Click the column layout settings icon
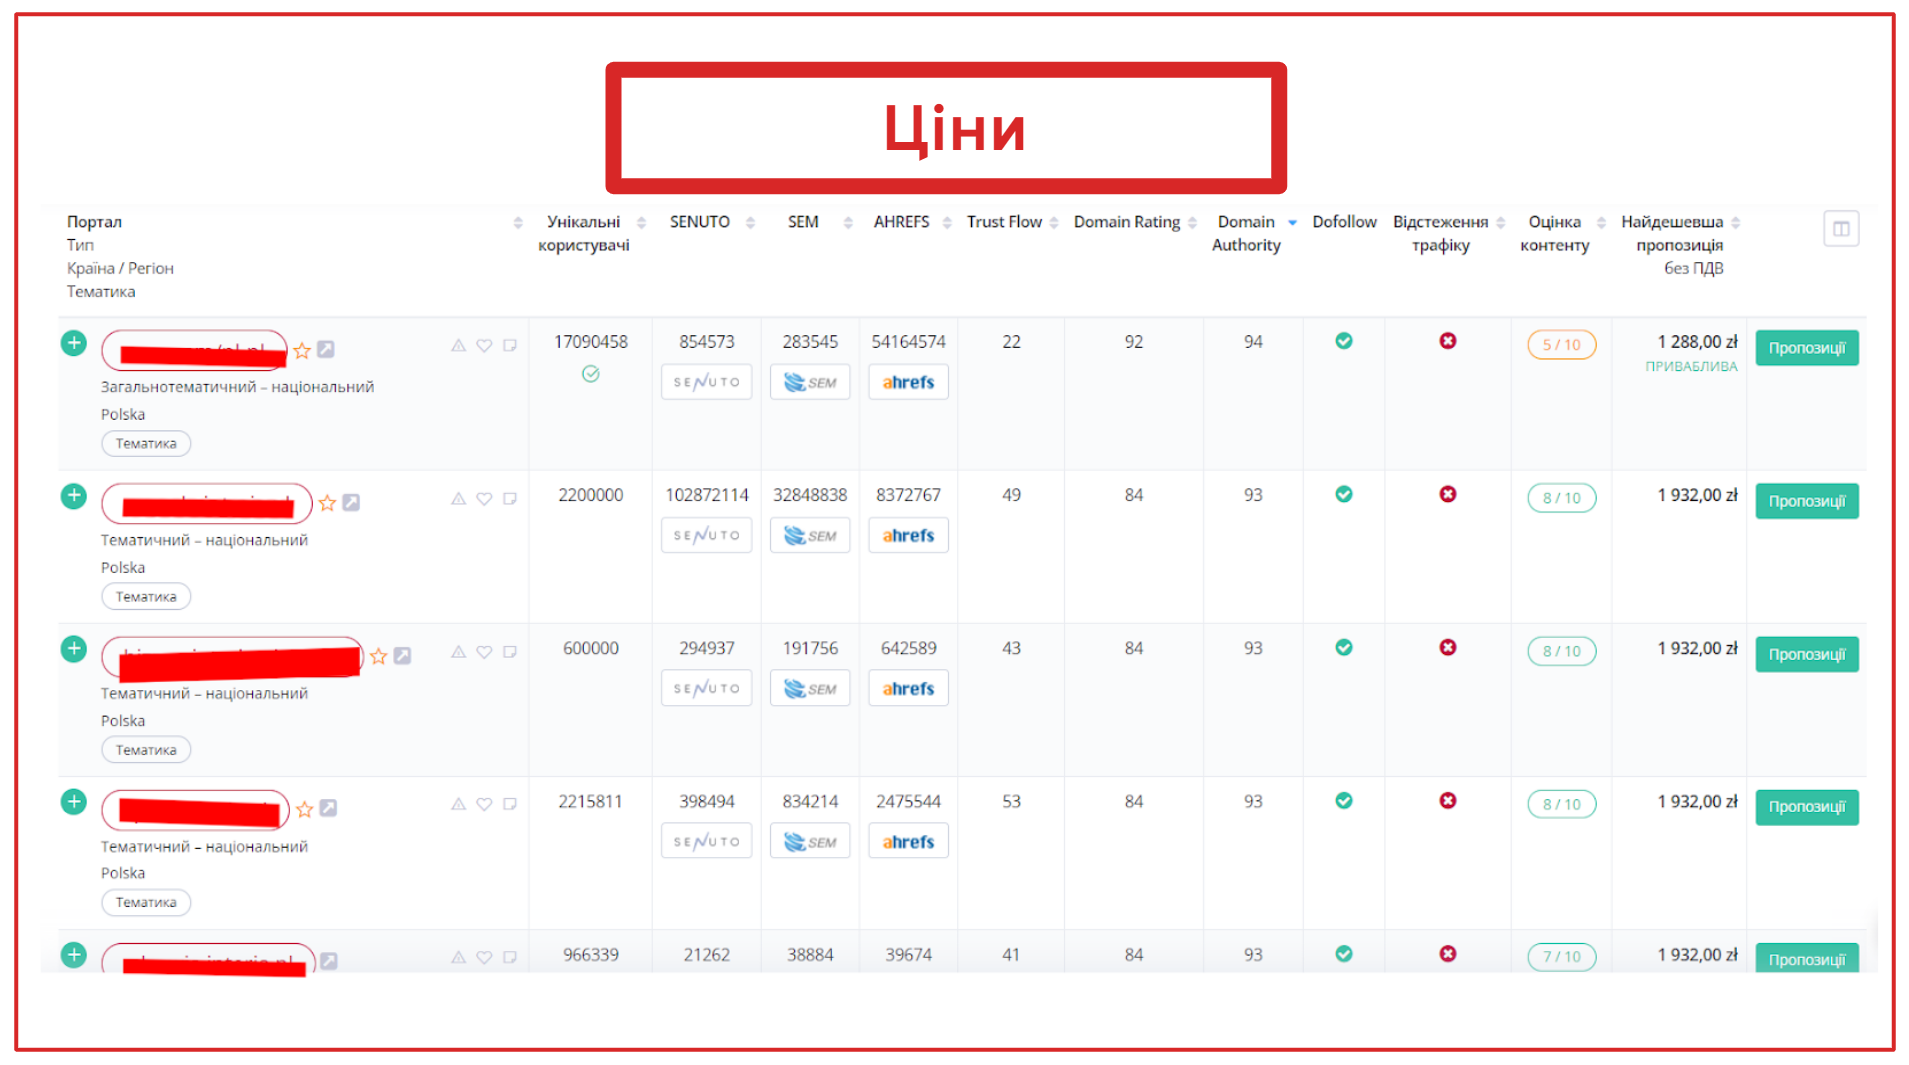The width and height of the screenshot is (1909, 1065). tap(1840, 229)
